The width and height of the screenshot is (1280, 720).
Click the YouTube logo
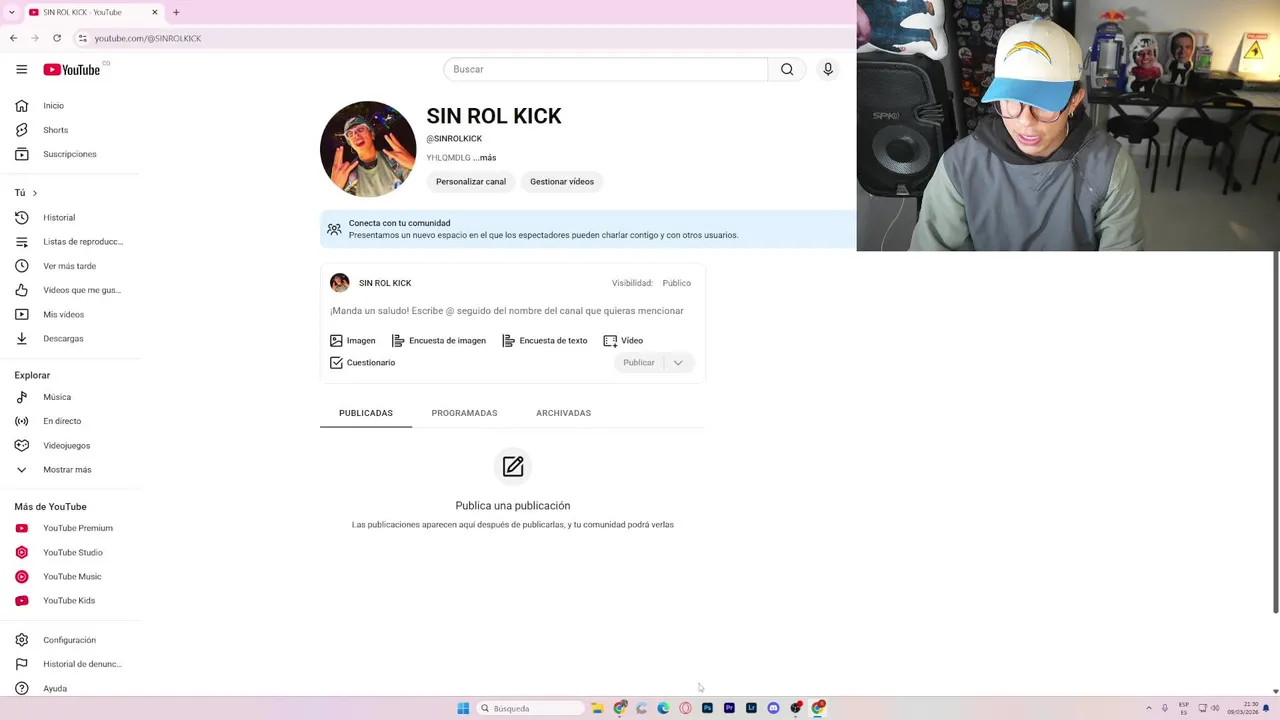pos(71,69)
